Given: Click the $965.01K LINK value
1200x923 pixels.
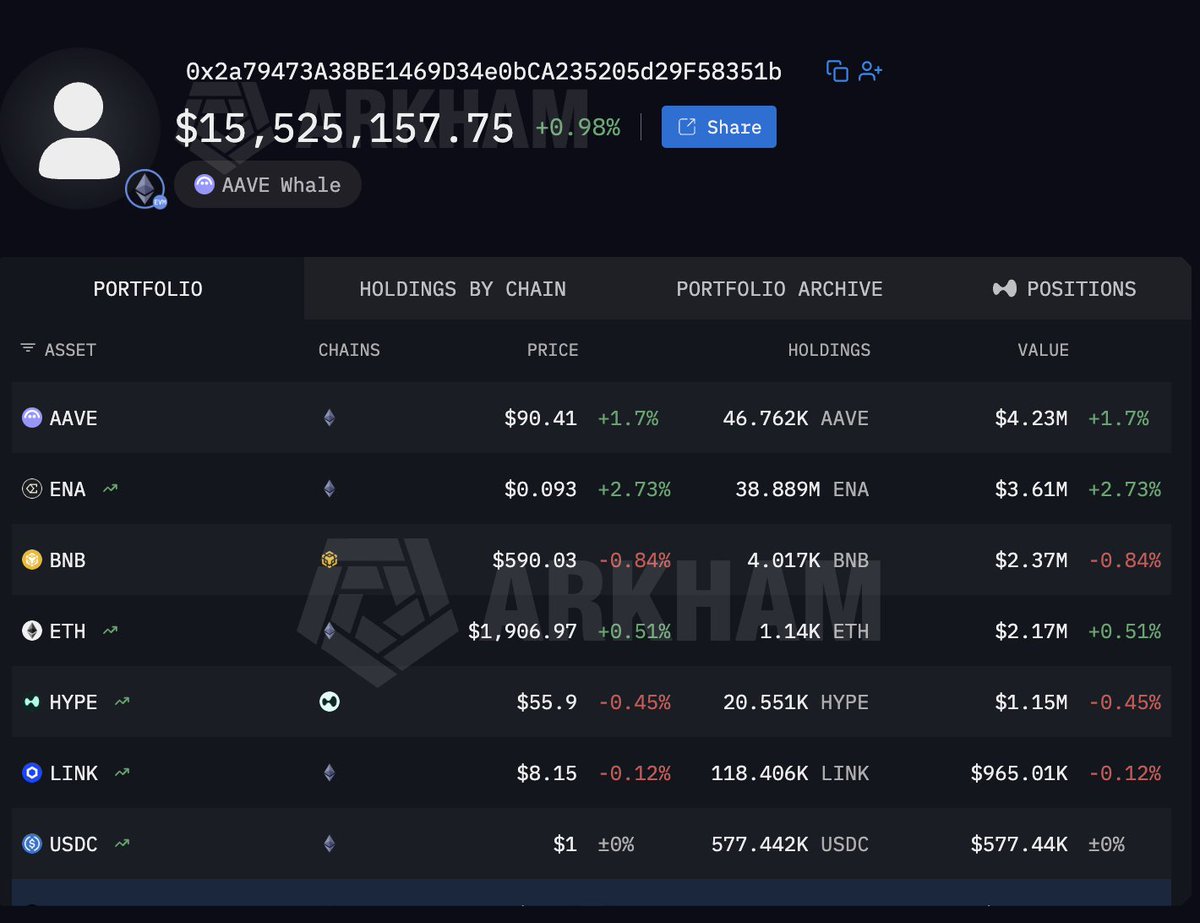Looking at the screenshot, I should click(1019, 773).
